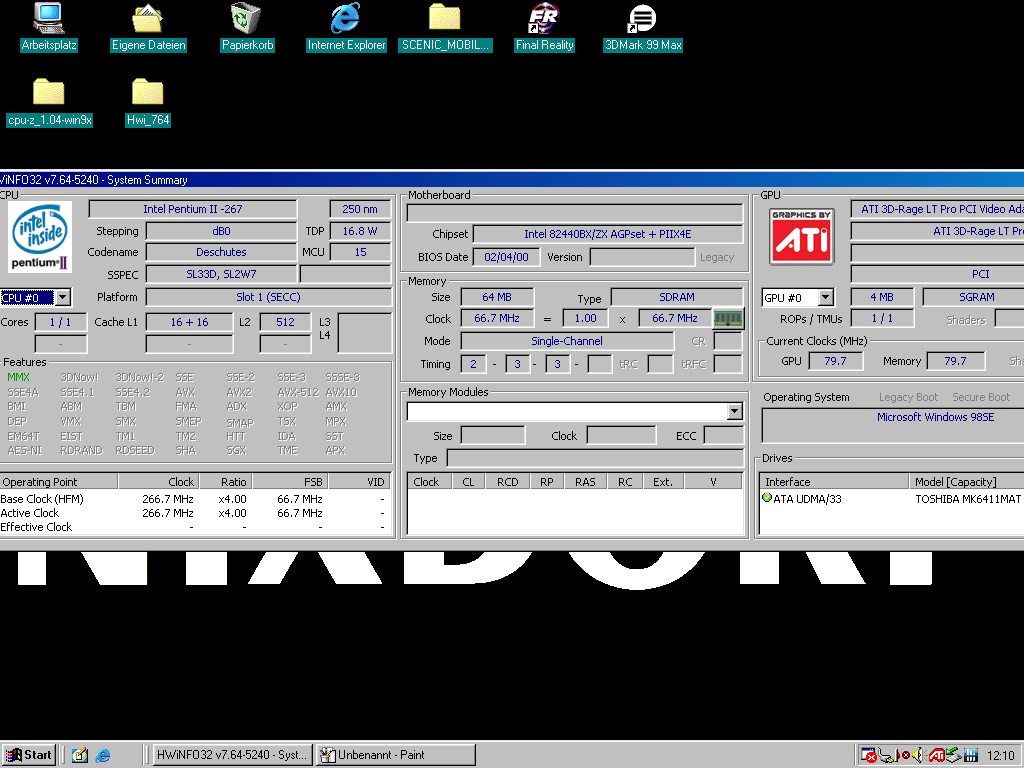This screenshot has height=768, width=1024.
Task: Open the Start menu
Action: coord(28,755)
